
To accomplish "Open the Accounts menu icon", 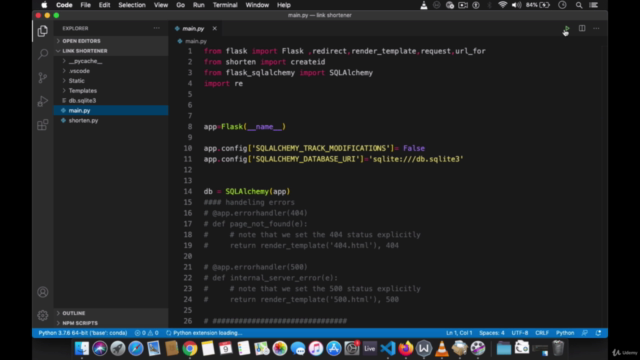I will coord(42,292).
